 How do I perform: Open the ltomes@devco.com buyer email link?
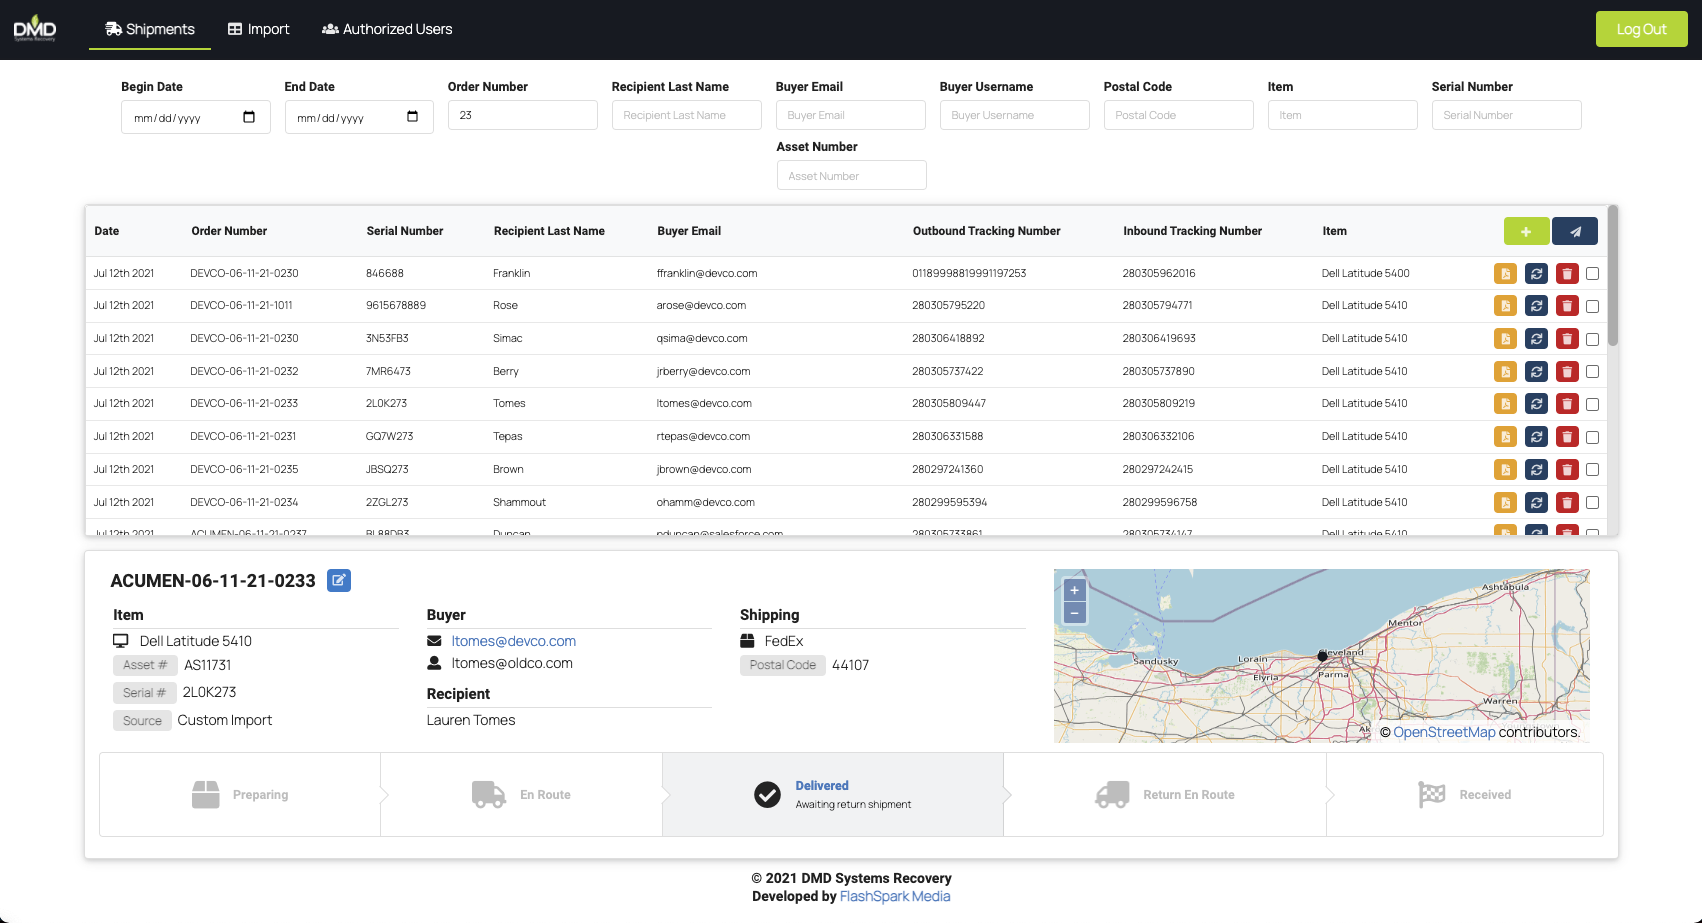513,641
